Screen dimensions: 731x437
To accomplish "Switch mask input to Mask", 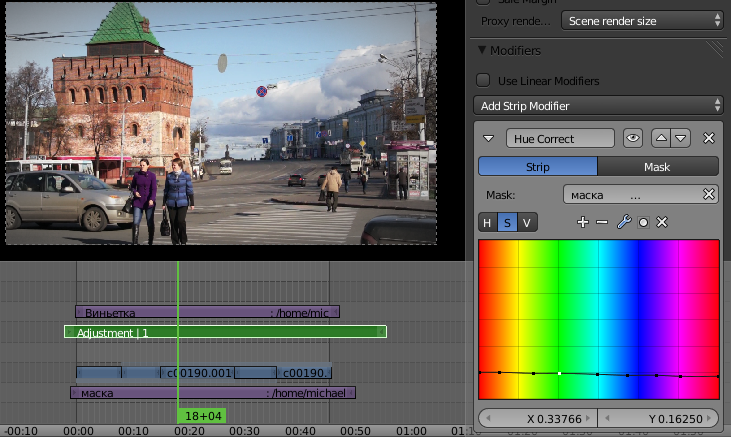I will tap(658, 166).
